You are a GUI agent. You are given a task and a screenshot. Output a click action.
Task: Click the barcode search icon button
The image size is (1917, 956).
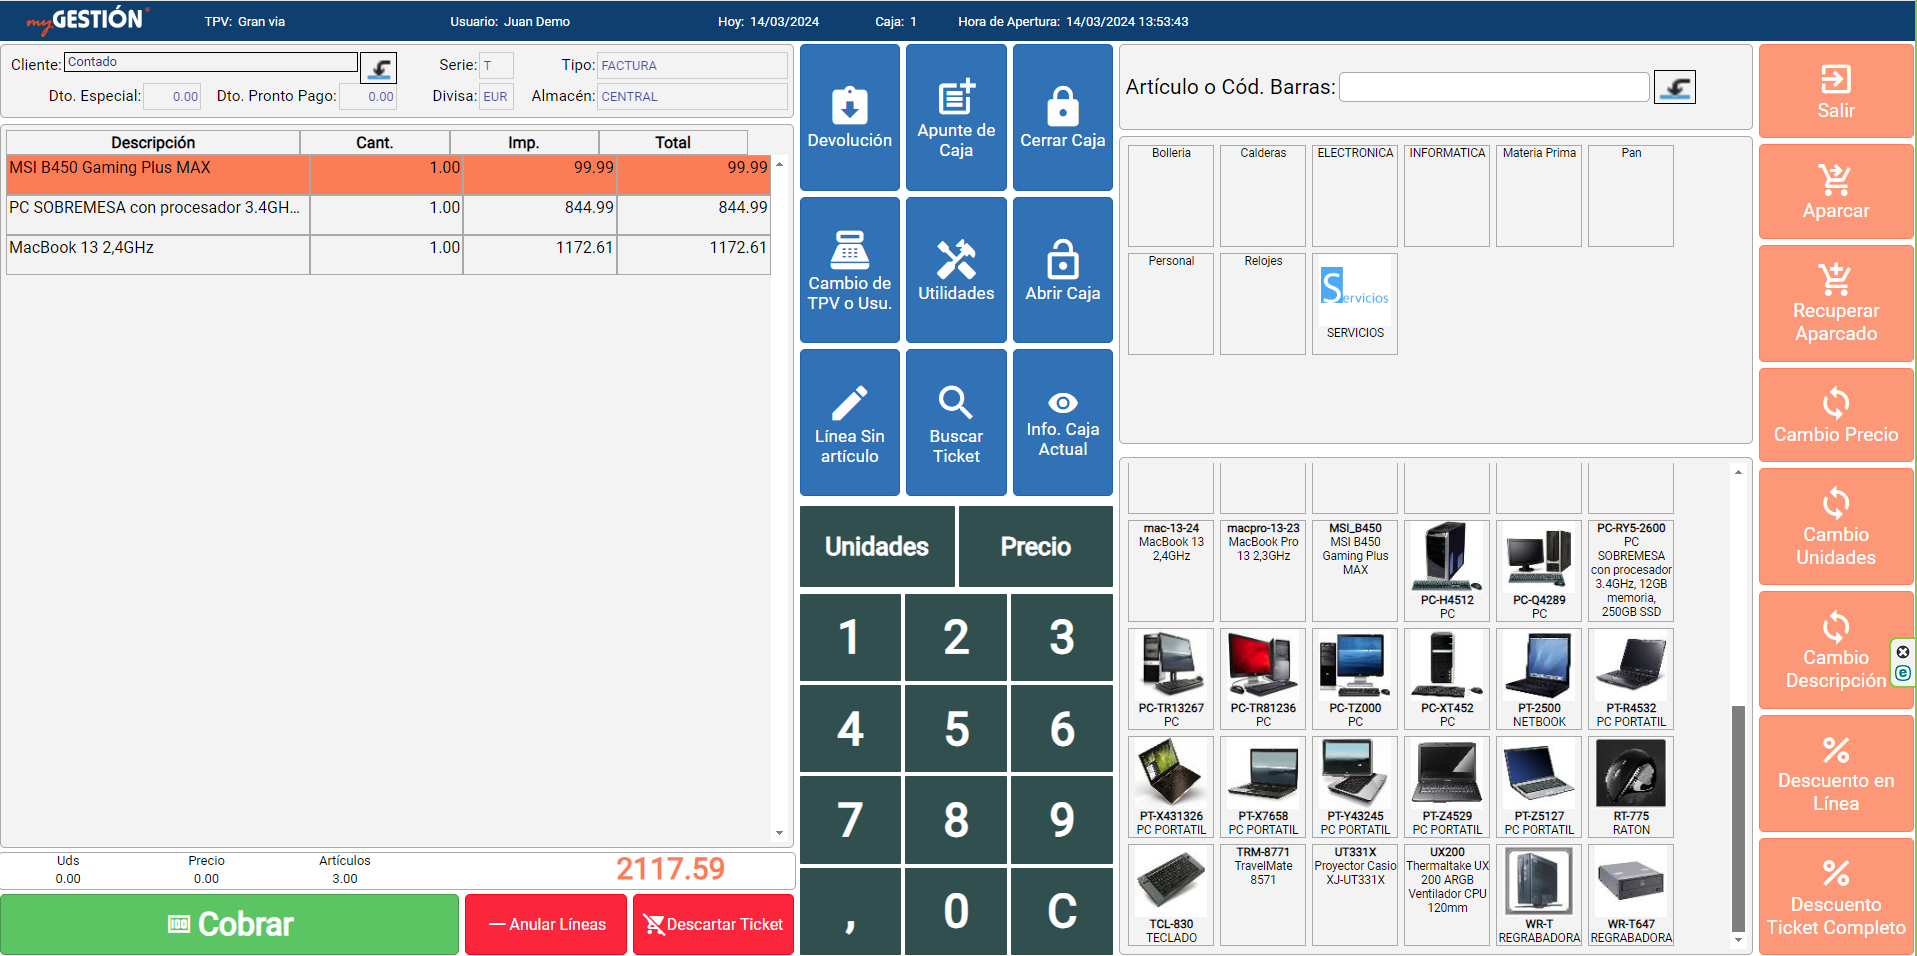click(1675, 87)
